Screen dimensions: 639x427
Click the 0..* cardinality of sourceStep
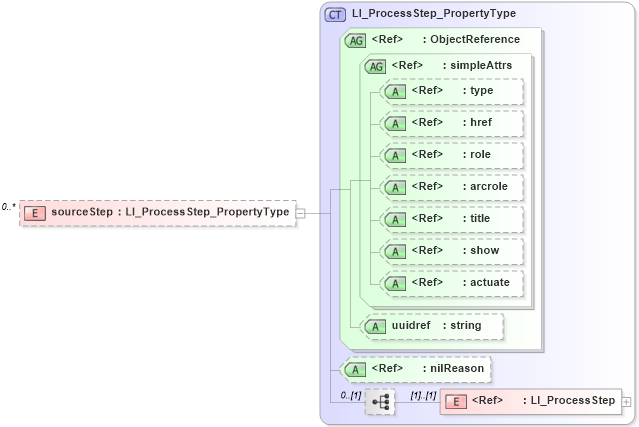tap(9, 207)
